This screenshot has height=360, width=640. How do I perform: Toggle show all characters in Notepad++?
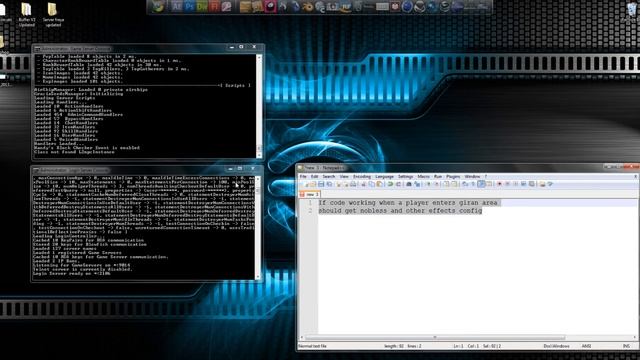coord(473,184)
